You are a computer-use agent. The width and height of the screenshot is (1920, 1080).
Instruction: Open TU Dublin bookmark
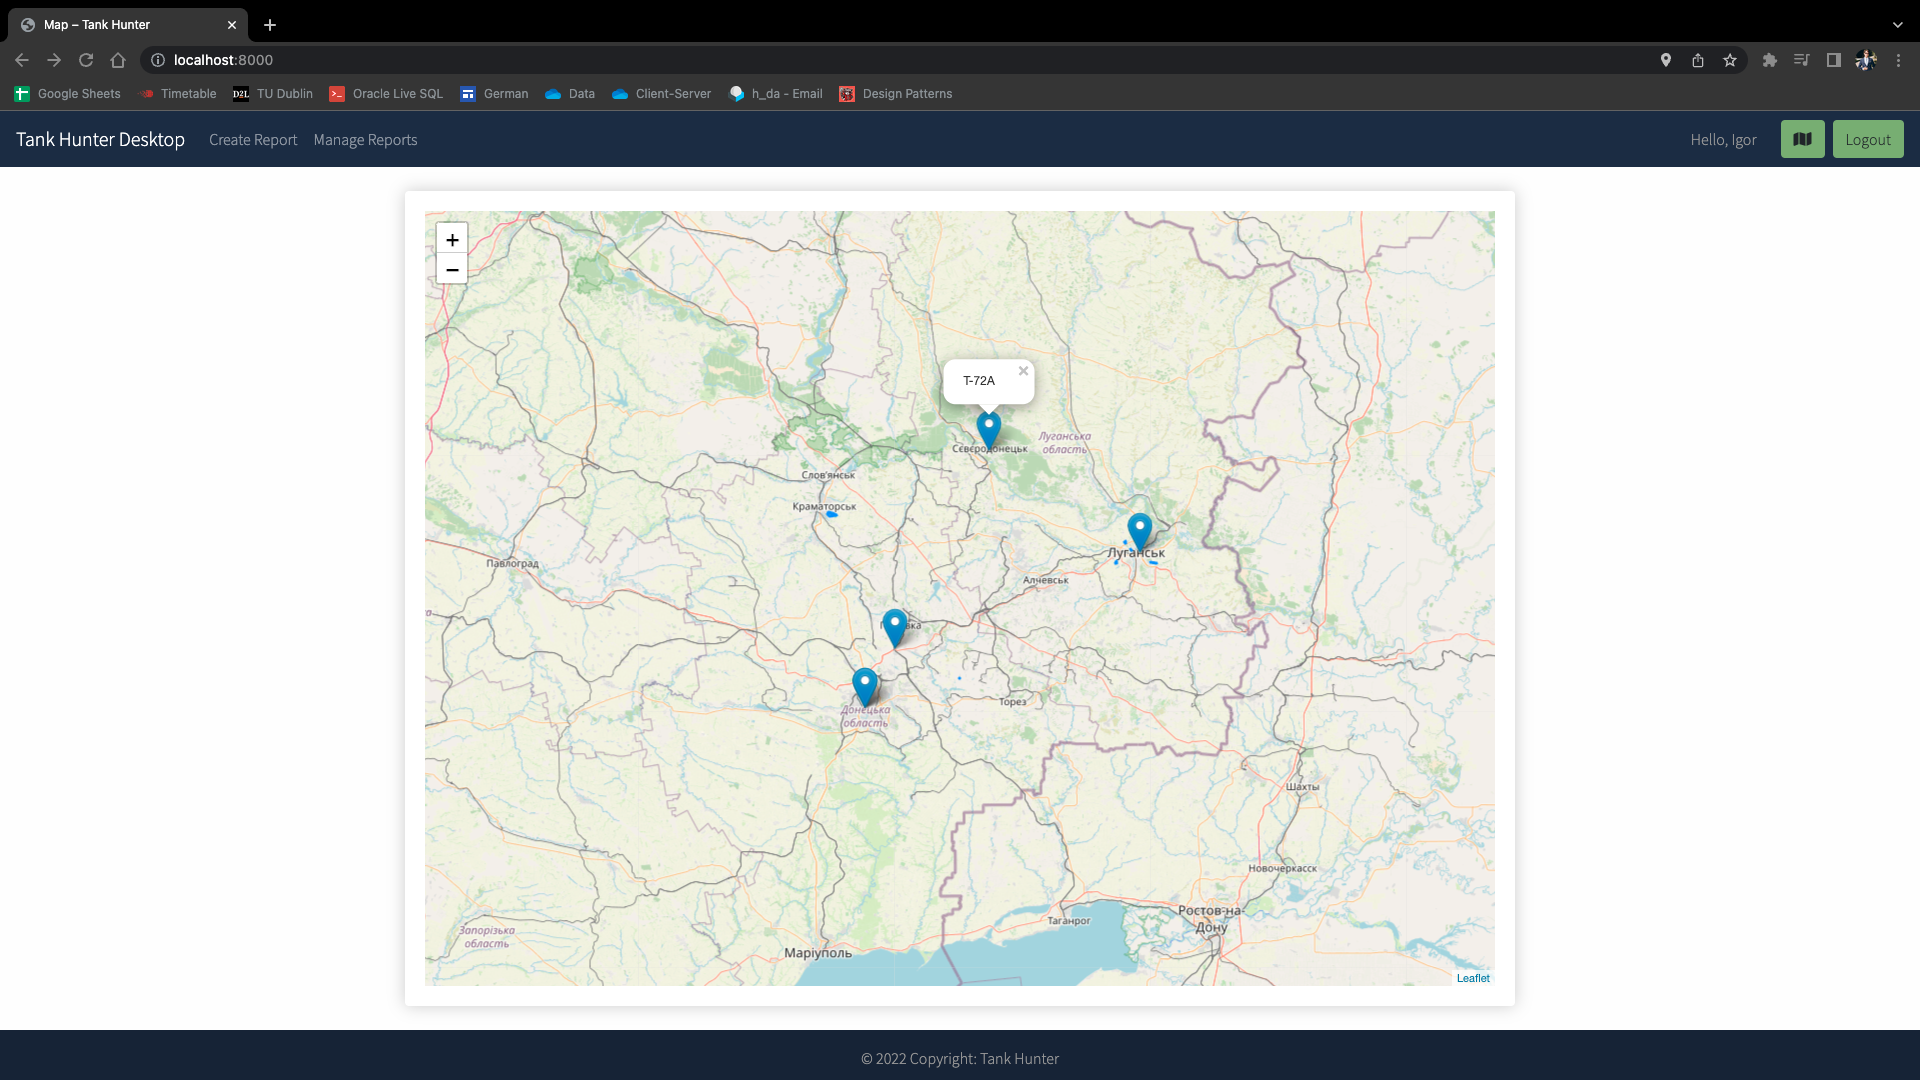click(x=273, y=94)
